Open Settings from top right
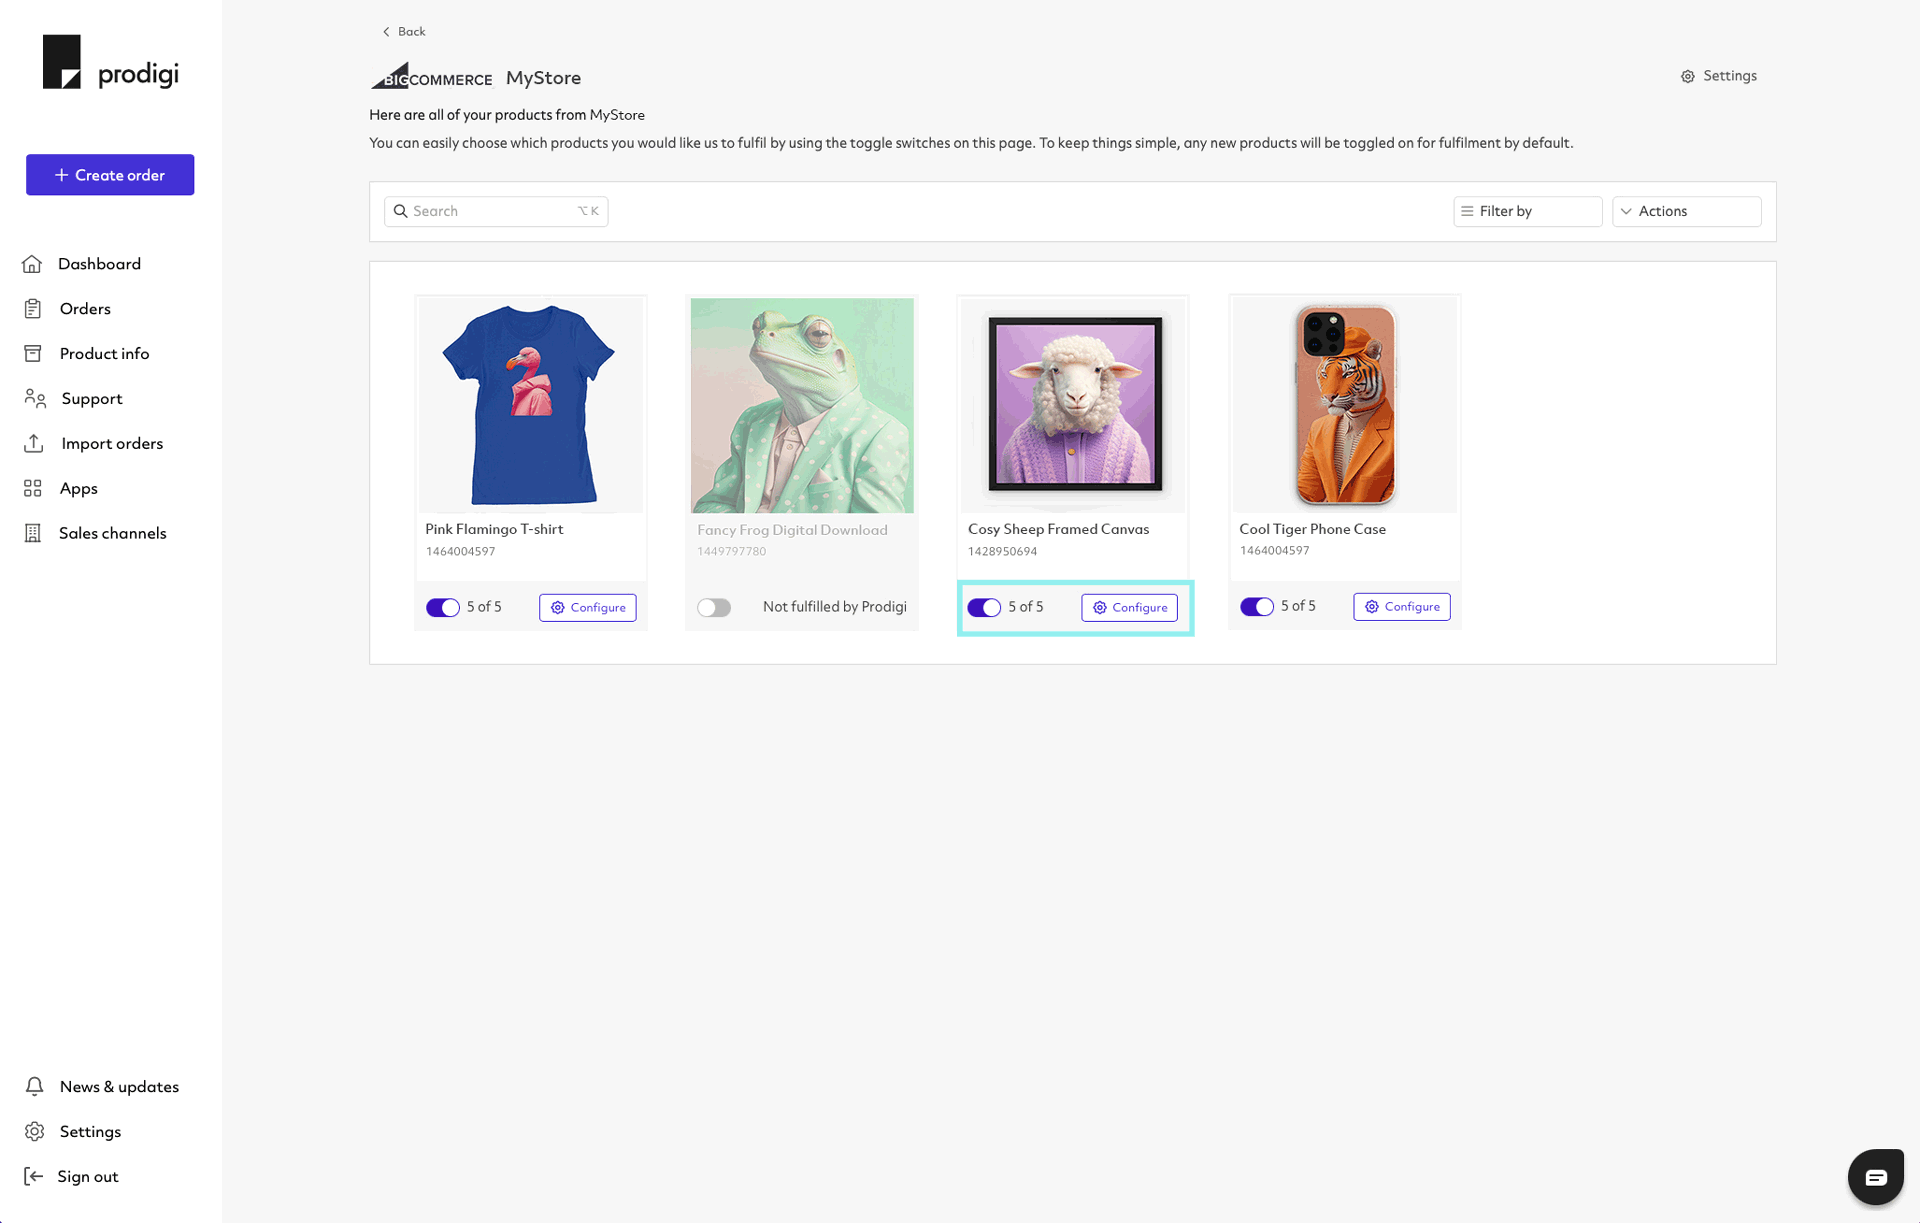The width and height of the screenshot is (1920, 1223). point(1718,76)
